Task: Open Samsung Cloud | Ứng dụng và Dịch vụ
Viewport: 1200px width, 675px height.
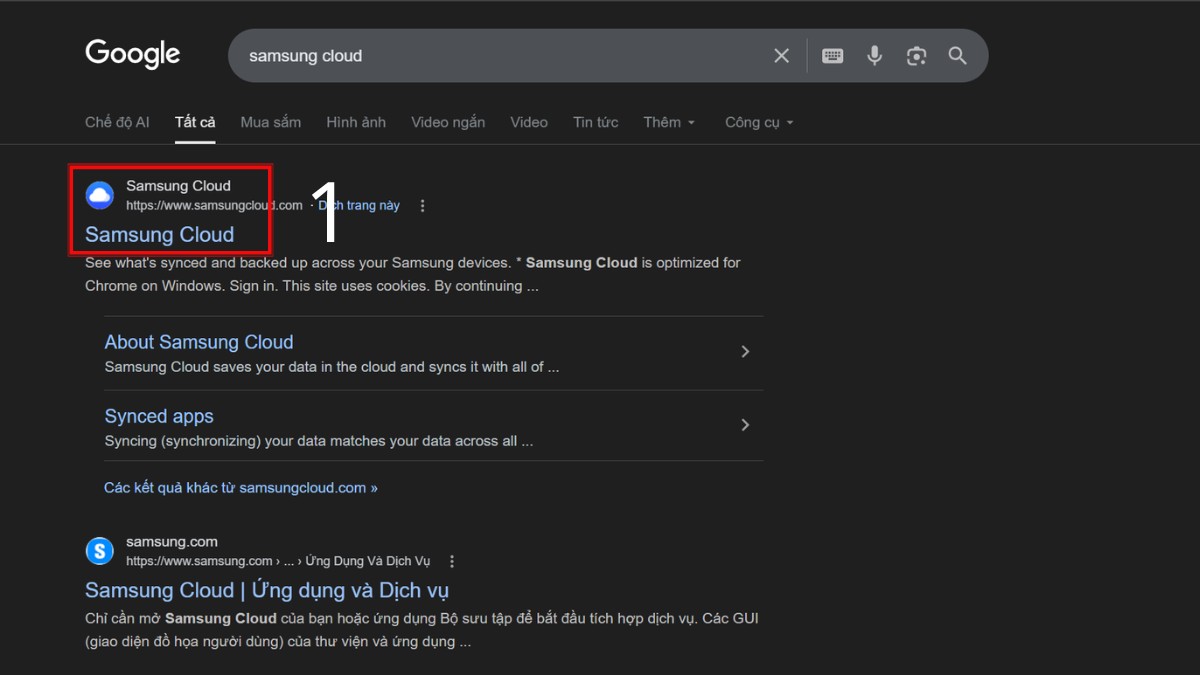Action: point(267,590)
